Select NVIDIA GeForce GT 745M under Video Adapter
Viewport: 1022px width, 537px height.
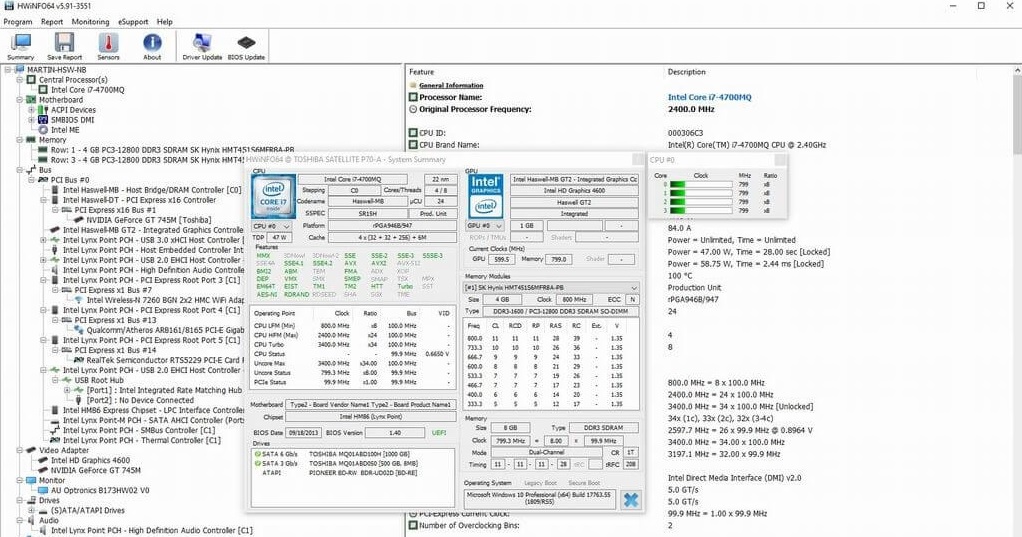96,470
